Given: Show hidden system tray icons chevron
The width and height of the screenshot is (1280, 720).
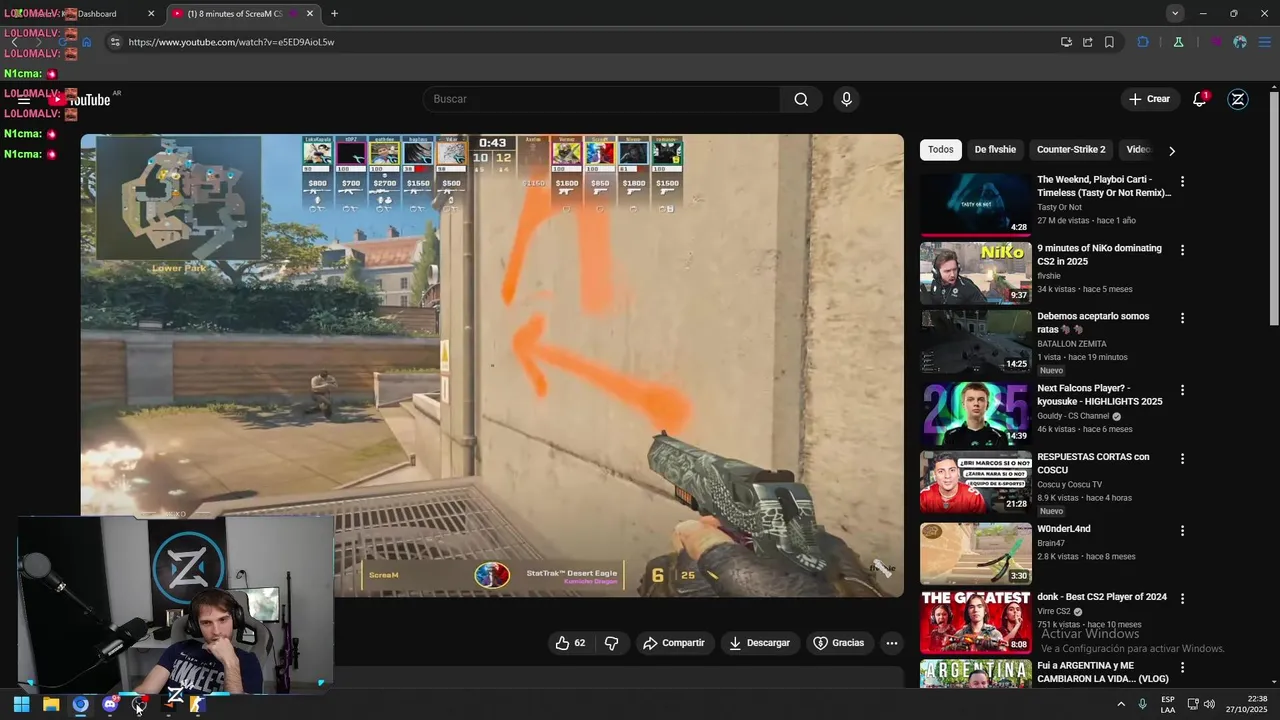Looking at the screenshot, I should pyautogui.click(x=1120, y=704).
